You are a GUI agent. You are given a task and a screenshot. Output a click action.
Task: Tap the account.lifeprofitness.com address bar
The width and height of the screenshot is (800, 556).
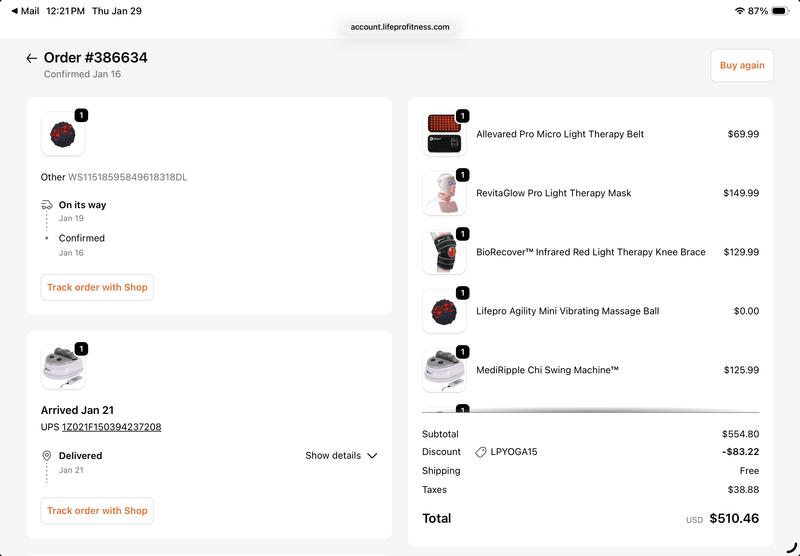400,27
